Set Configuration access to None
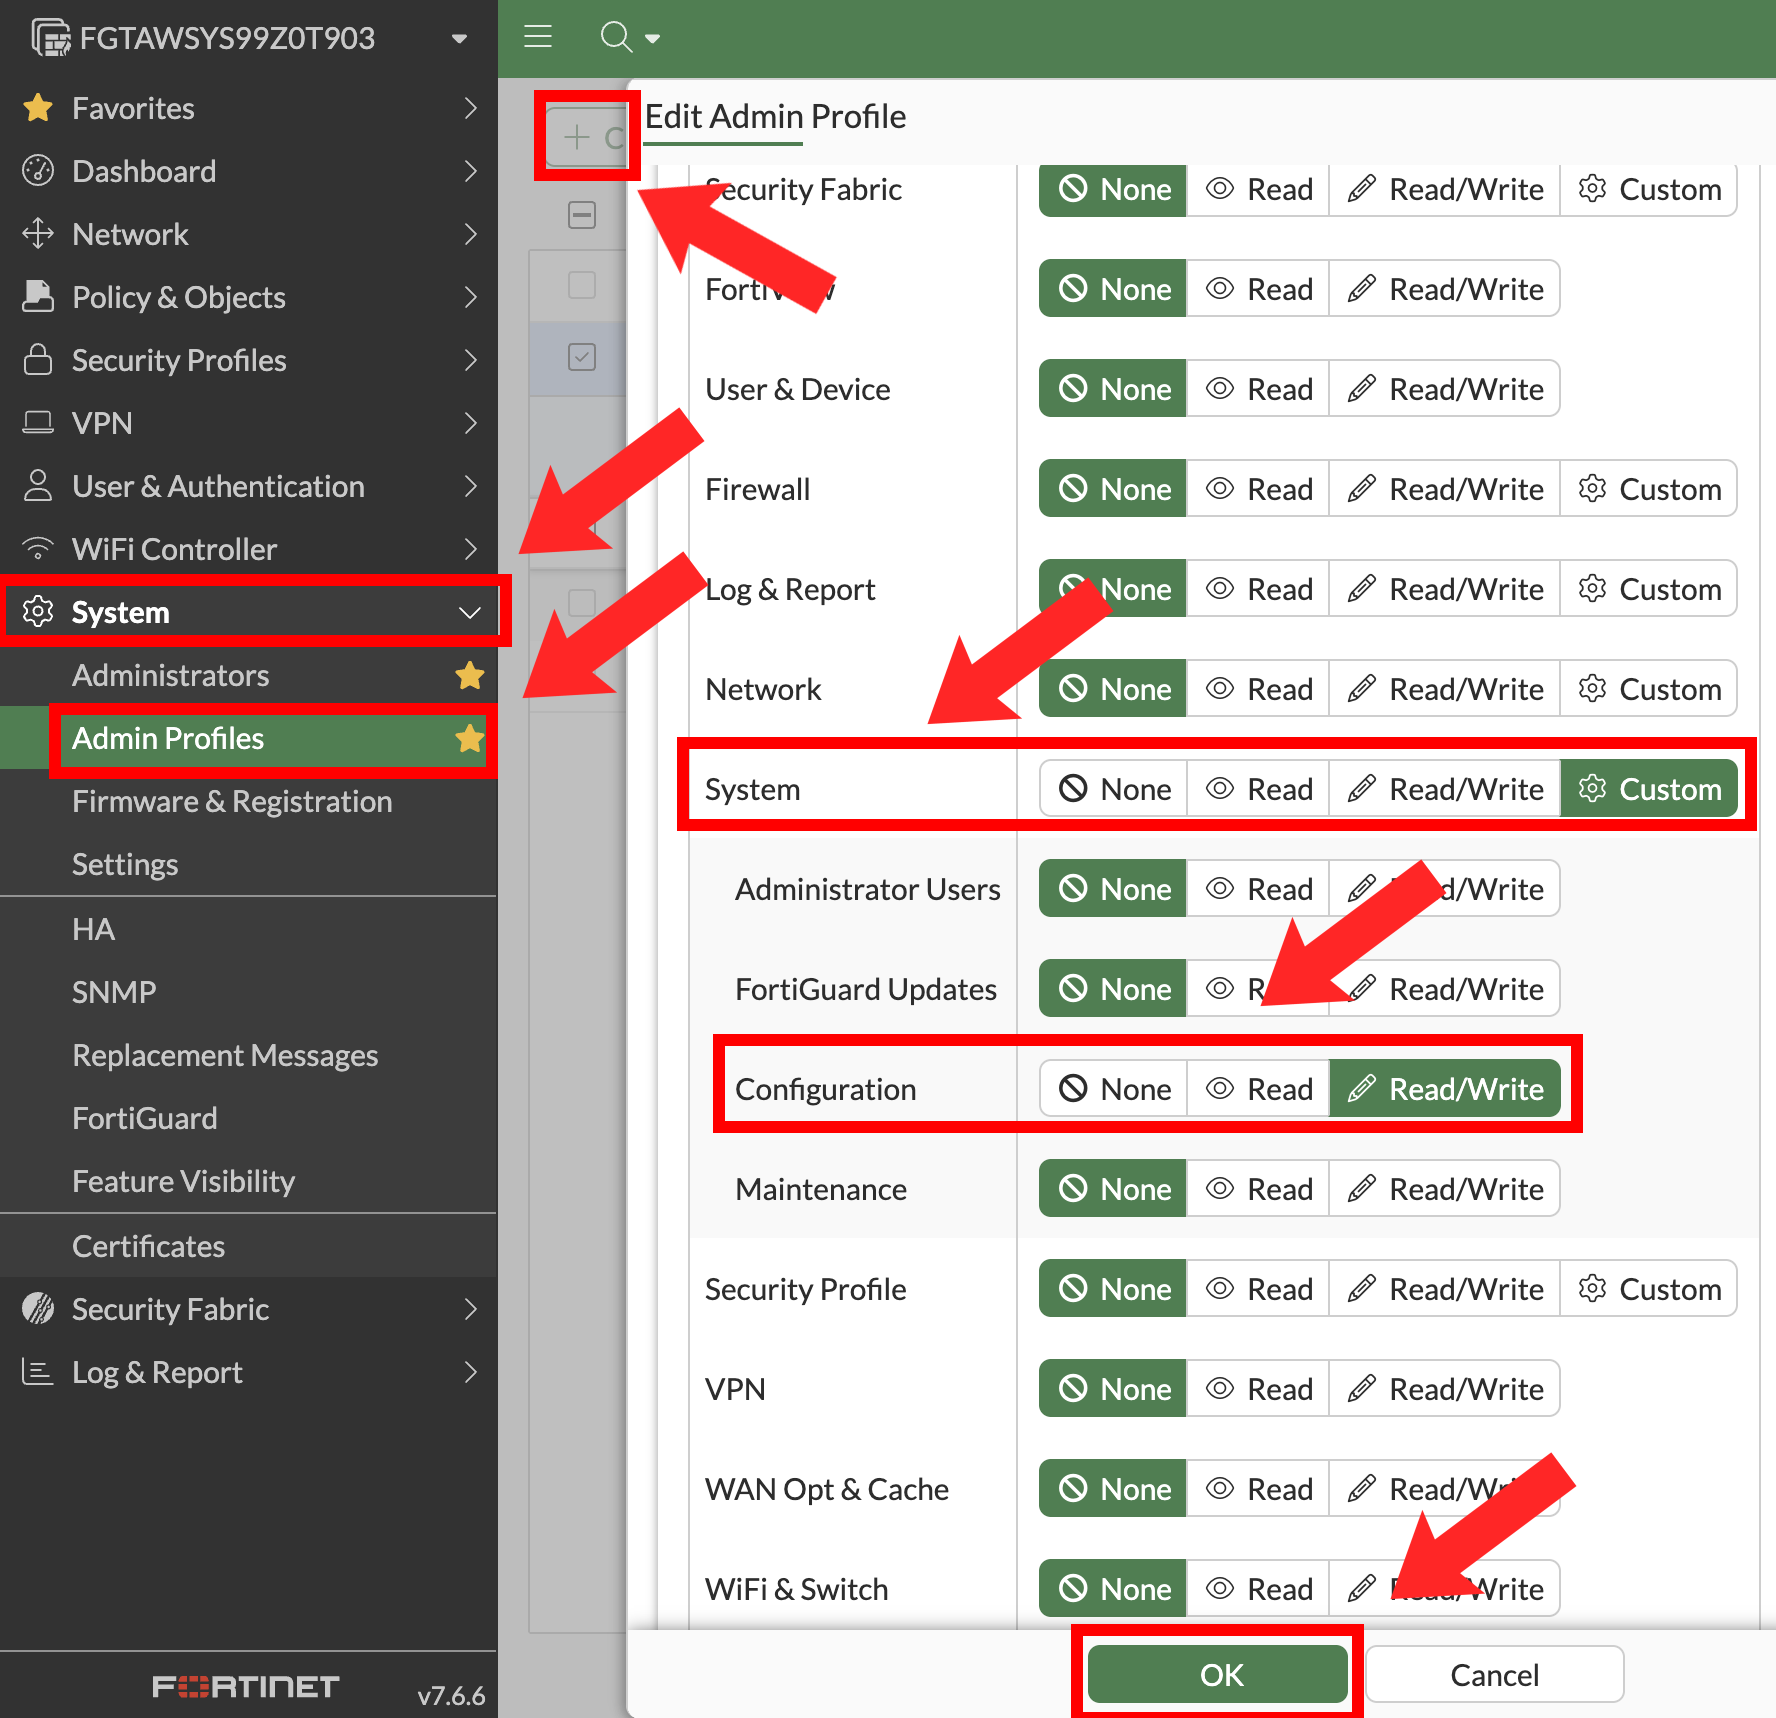Screen dimensions: 1776x1718 (x=1113, y=1089)
